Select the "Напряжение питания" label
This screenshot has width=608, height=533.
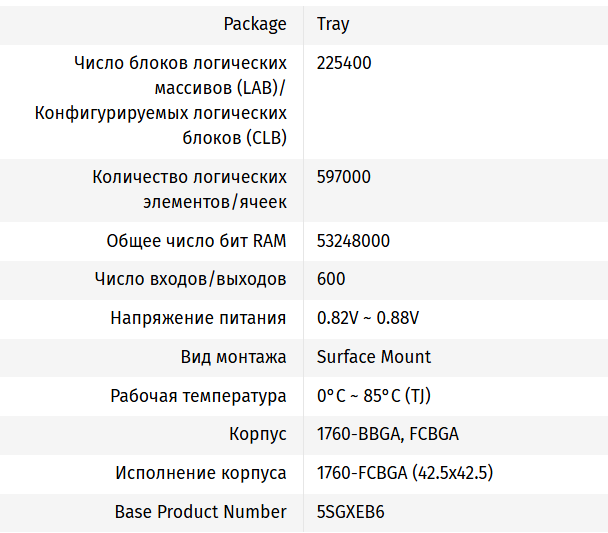pyautogui.click(x=198, y=318)
